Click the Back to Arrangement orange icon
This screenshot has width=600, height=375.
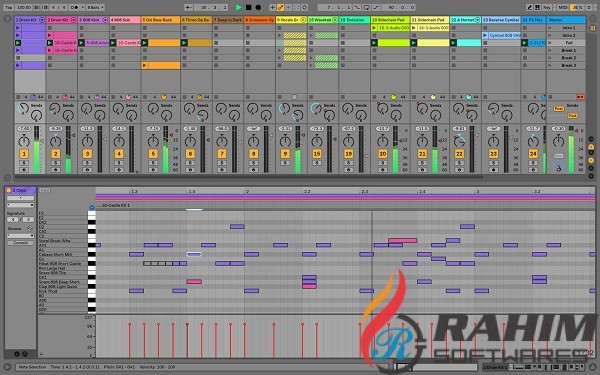[580, 97]
